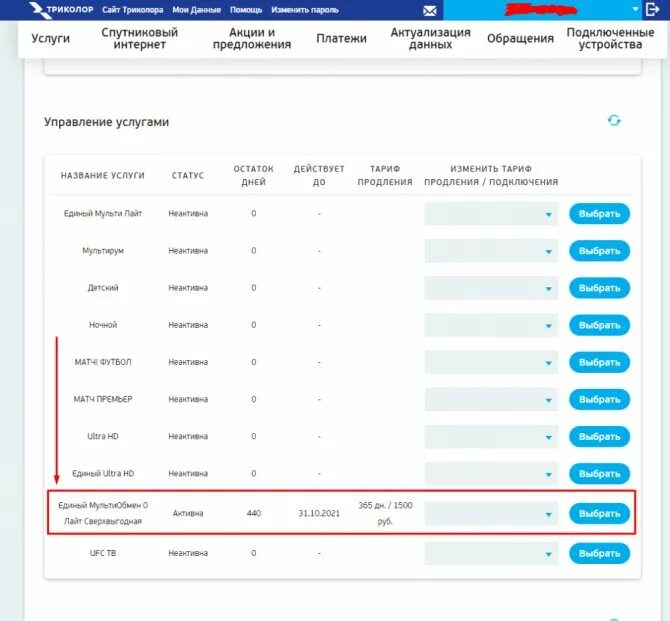Viewport: 670px width, 621px height.
Task: Open tariff dropdown for Единый Мульти Лайт
Action: tap(491, 214)
